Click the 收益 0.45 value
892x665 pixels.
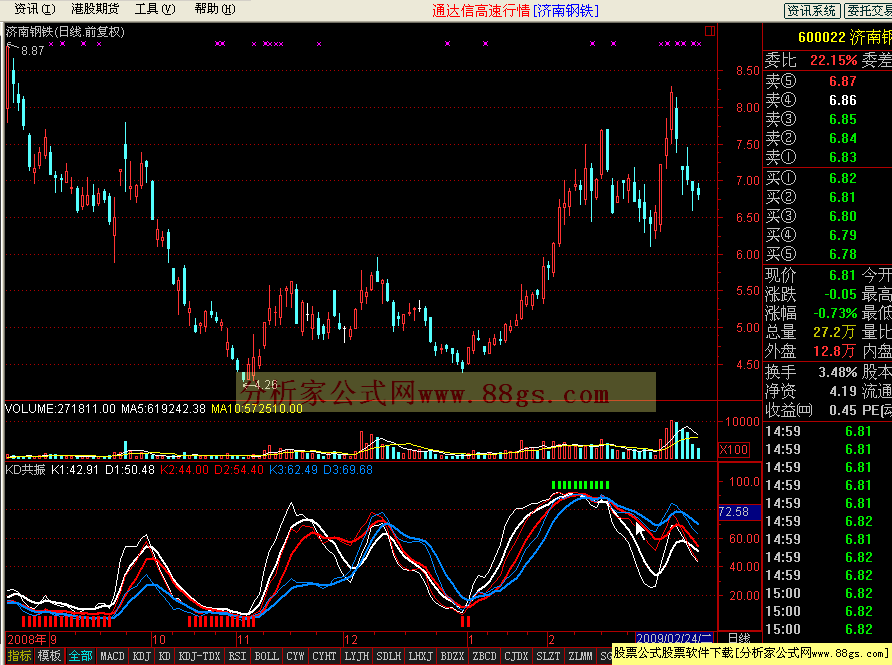click(843, 410)
